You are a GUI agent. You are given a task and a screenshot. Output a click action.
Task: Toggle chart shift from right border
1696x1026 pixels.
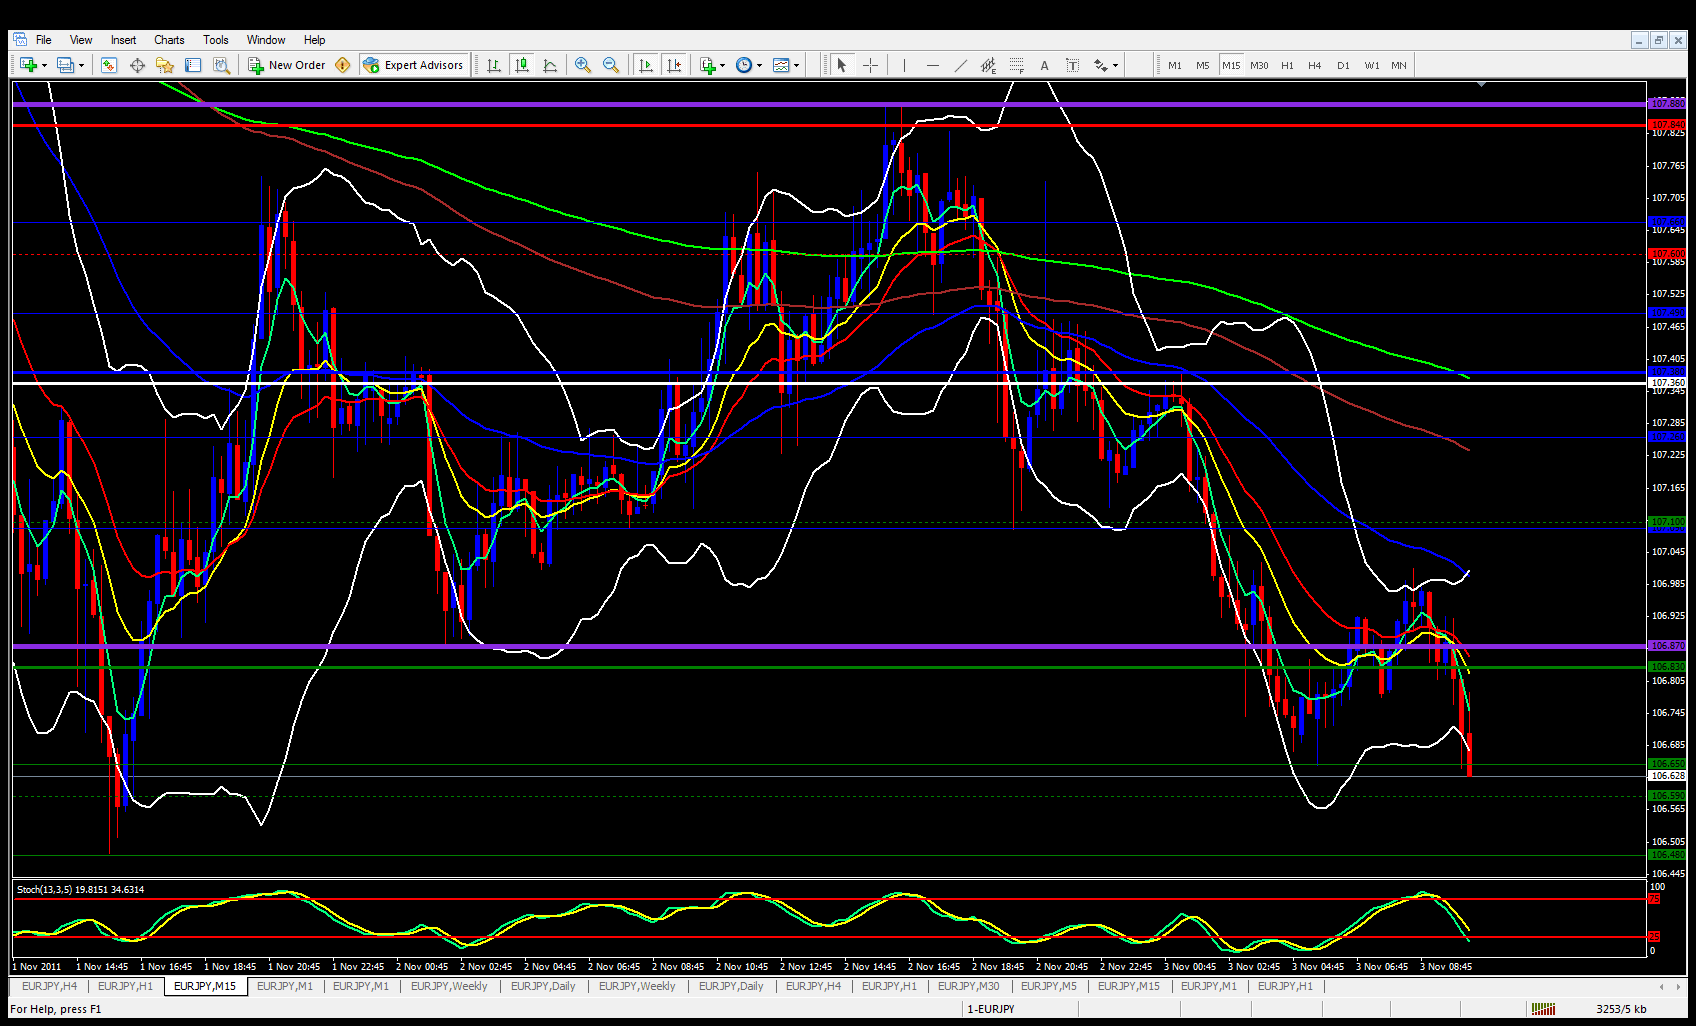pos(674,65)
